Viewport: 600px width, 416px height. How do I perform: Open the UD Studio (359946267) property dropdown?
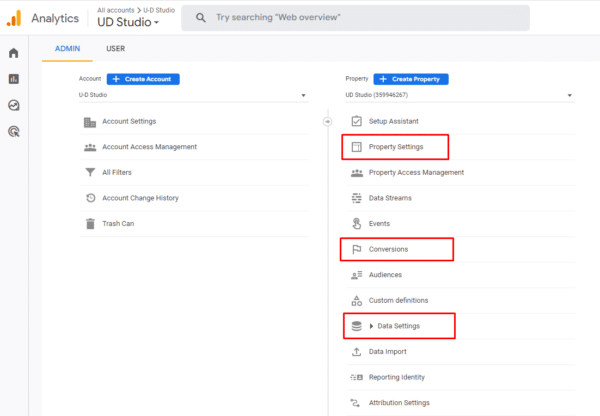(460, 95)
